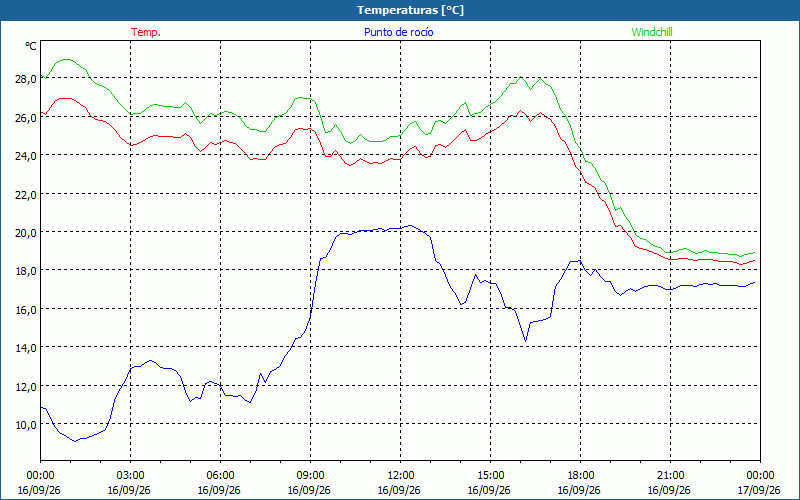Click the 16/09/26 date under 12:00
The image size is (800, 500).
(x=399, y=490)
